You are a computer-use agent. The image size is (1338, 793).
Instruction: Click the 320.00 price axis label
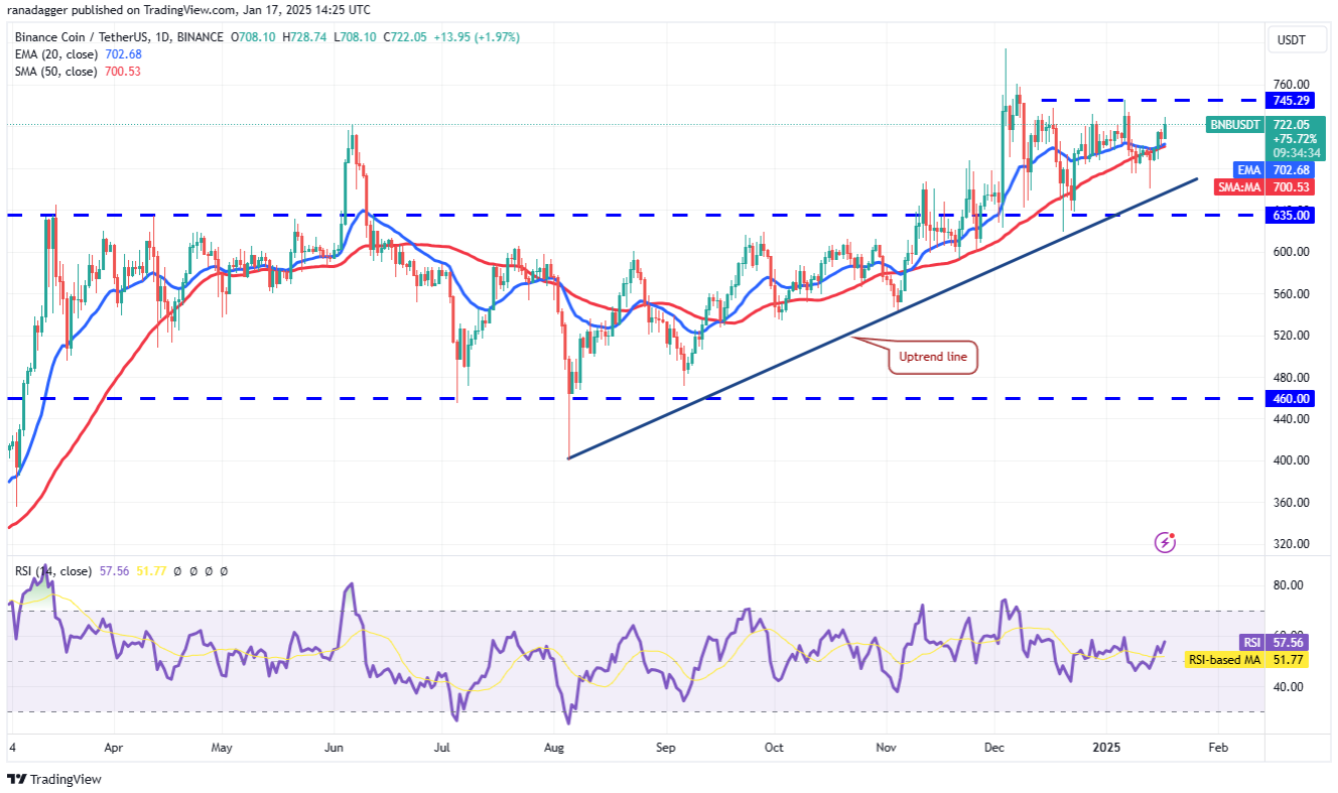[1290, 545]
